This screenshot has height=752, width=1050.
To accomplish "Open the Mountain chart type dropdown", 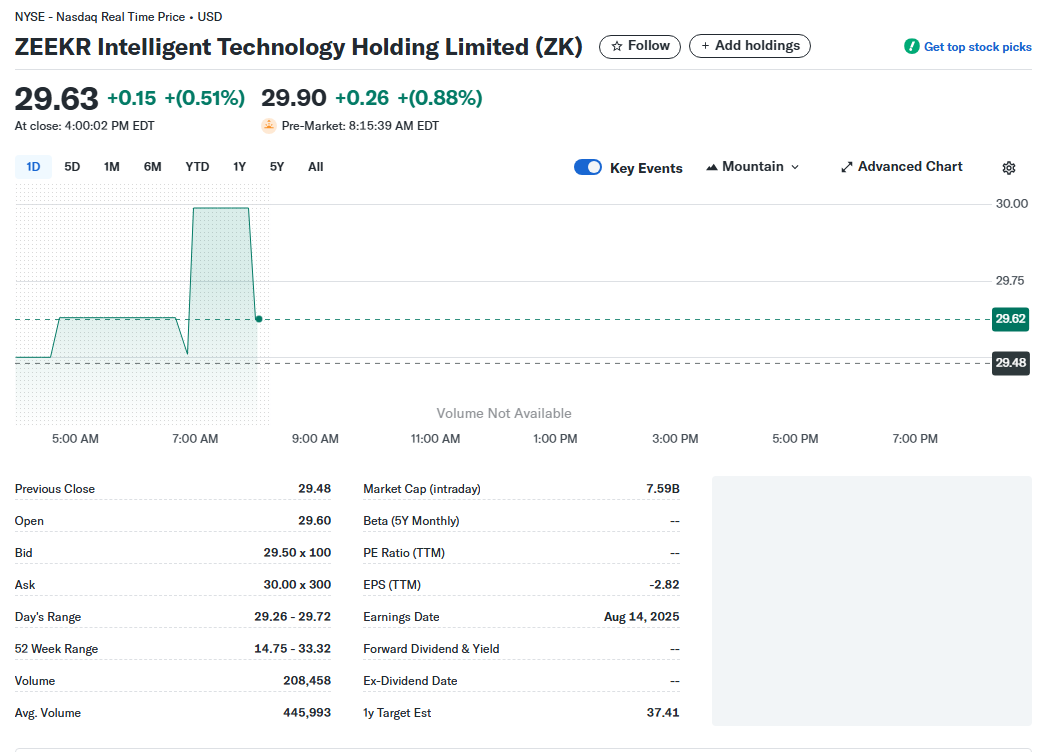I will click(753, 167).
